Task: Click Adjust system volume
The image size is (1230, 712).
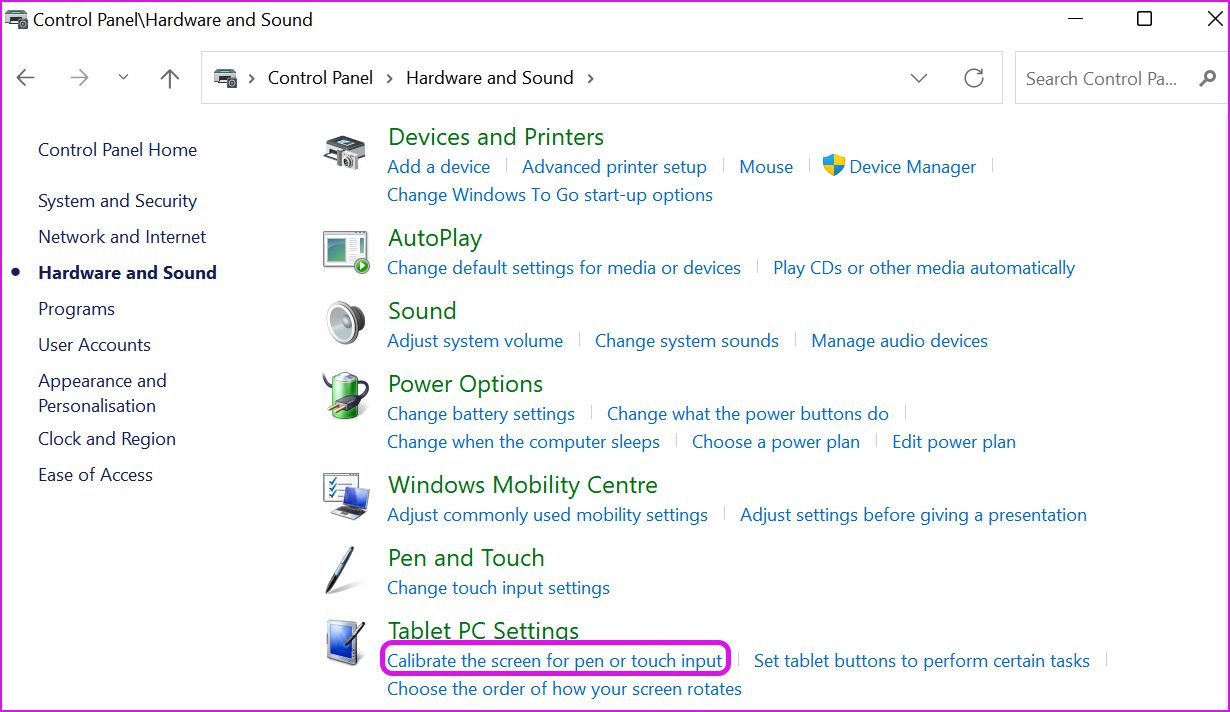Action: [475, 340]
